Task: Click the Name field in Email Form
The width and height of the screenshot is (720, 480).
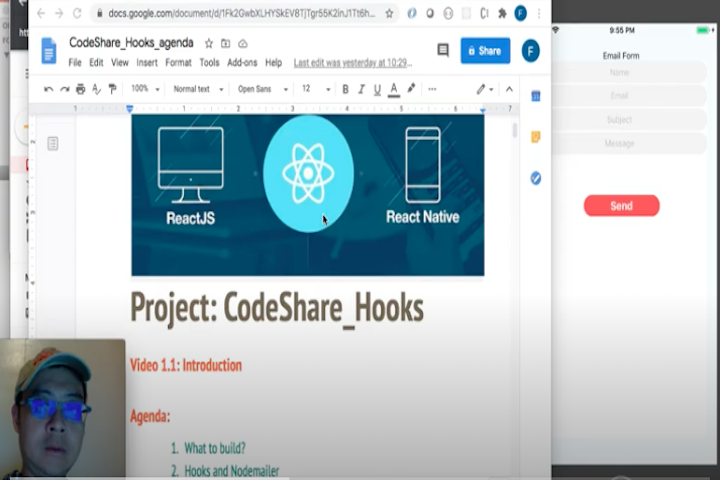Action: click(x=629, y=73)
